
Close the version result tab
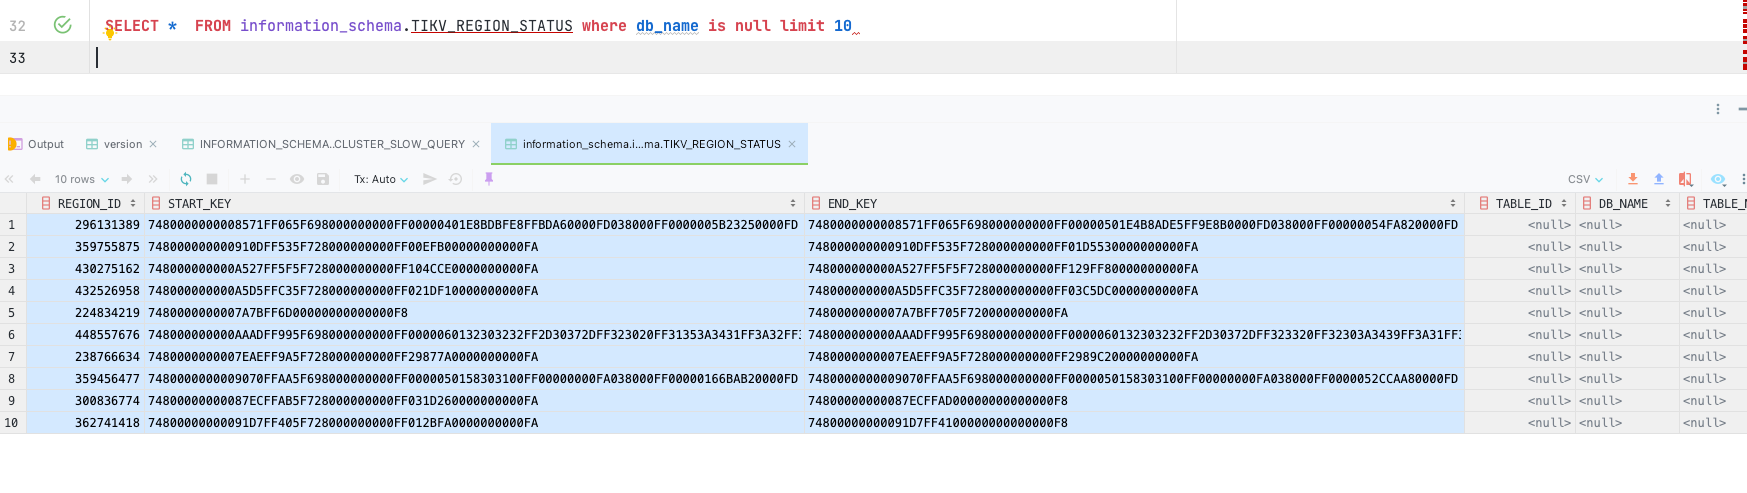click(153, 144)
